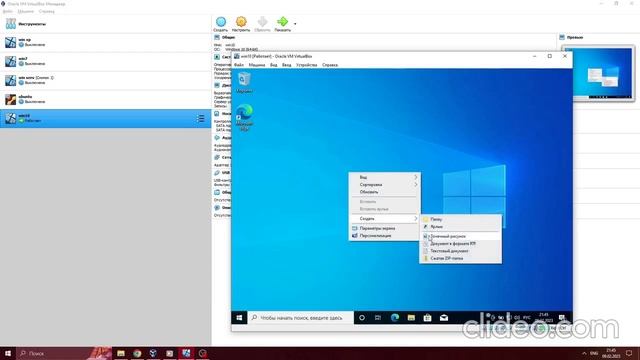This screenshot has height=360, width=640.
Task: Expand the Сортировка submenu in context menu
Action: (x=384, y=184)
